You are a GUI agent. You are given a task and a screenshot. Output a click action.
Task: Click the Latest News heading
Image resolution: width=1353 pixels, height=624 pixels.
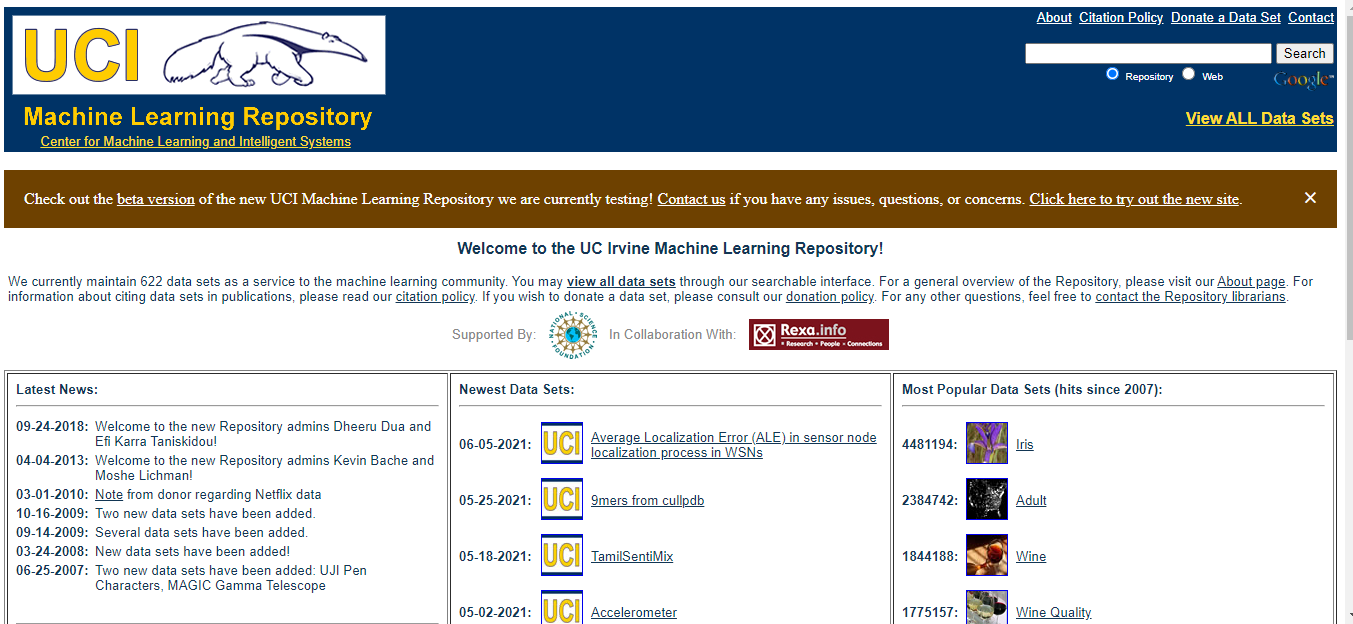click(x=57, y=389)
